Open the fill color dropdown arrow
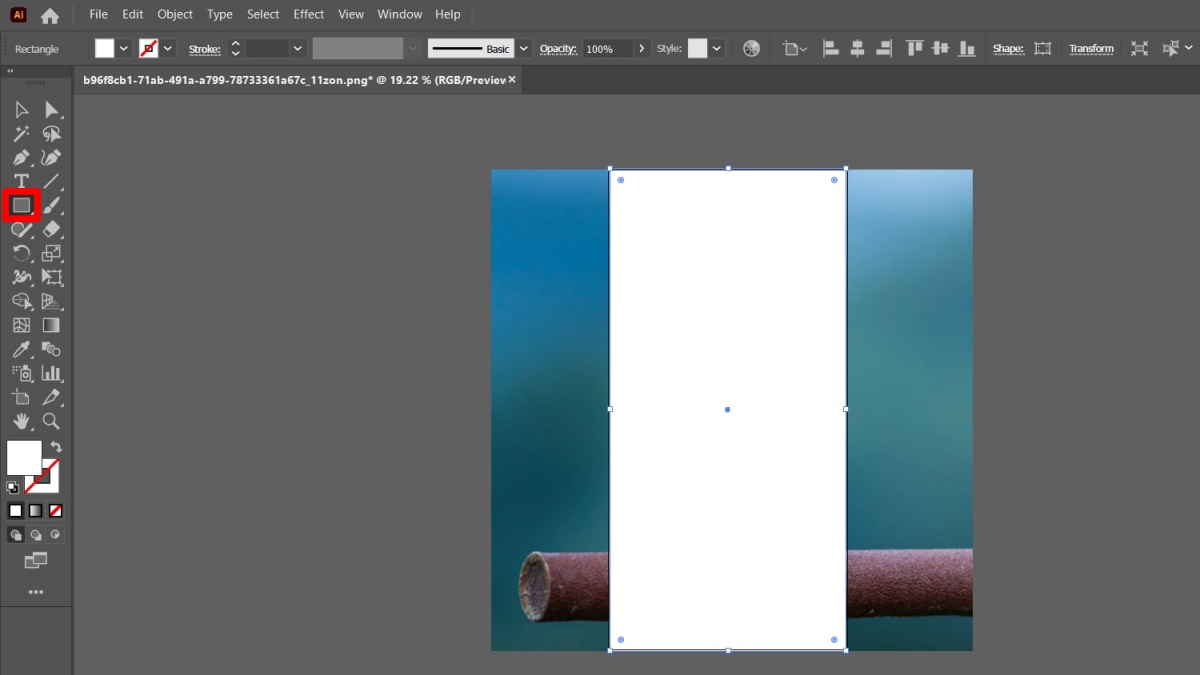1200x675 pixels. (x=124, y=48)
